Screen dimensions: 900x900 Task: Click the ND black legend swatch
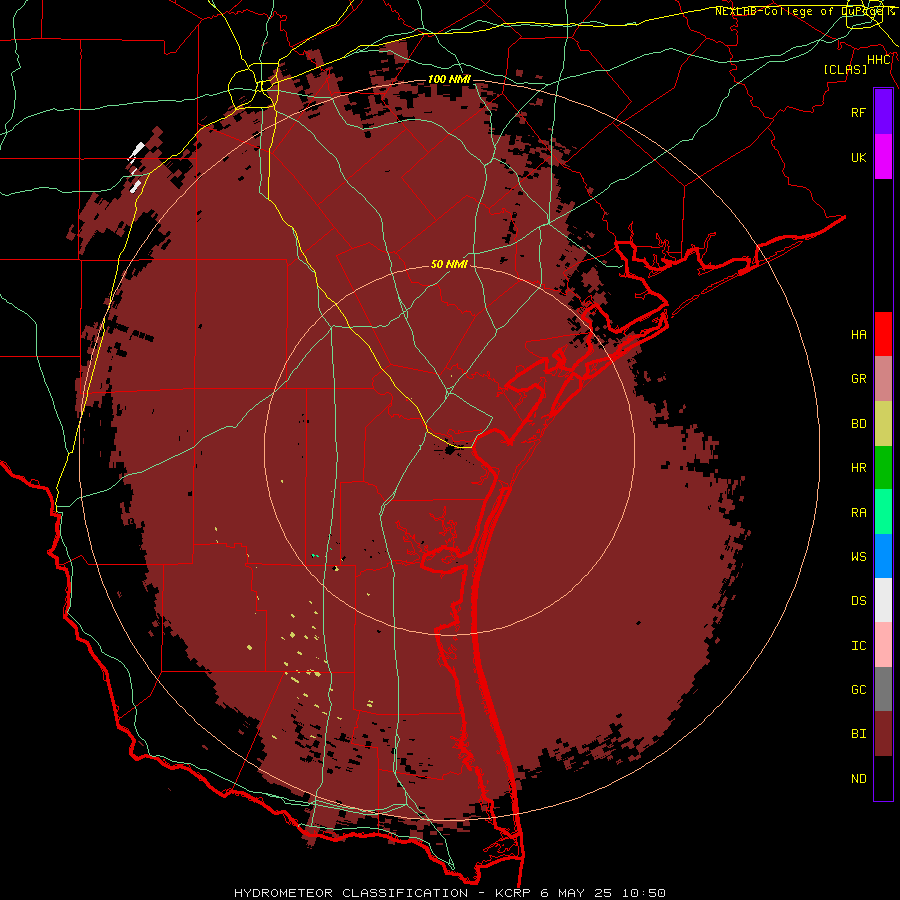point(883,778)
